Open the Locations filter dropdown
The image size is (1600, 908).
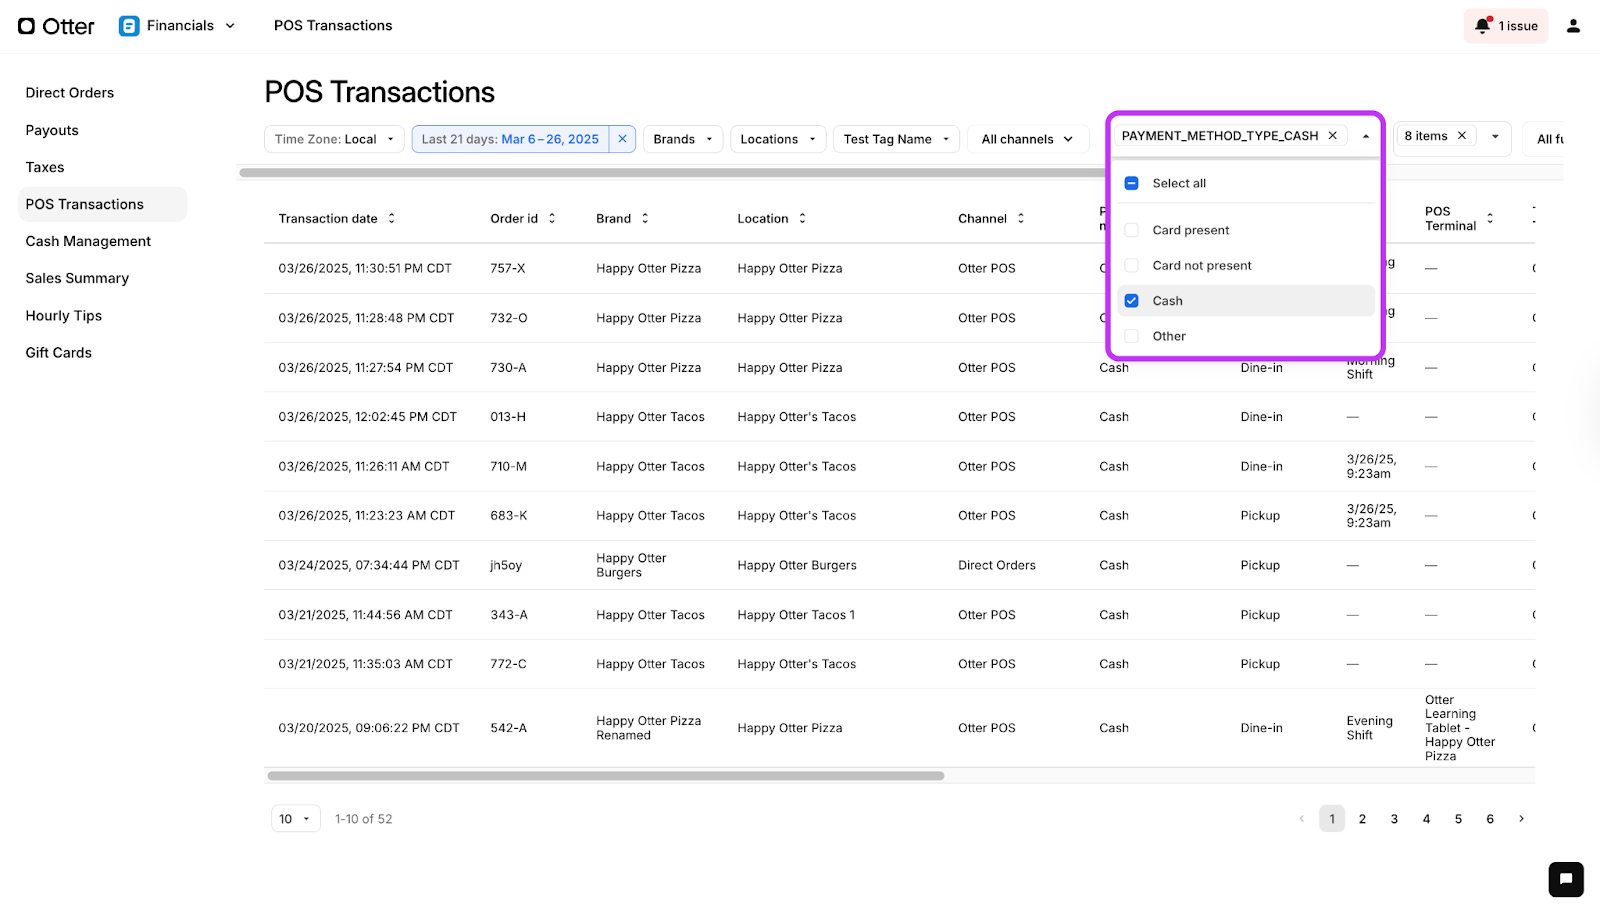(778, 139)
